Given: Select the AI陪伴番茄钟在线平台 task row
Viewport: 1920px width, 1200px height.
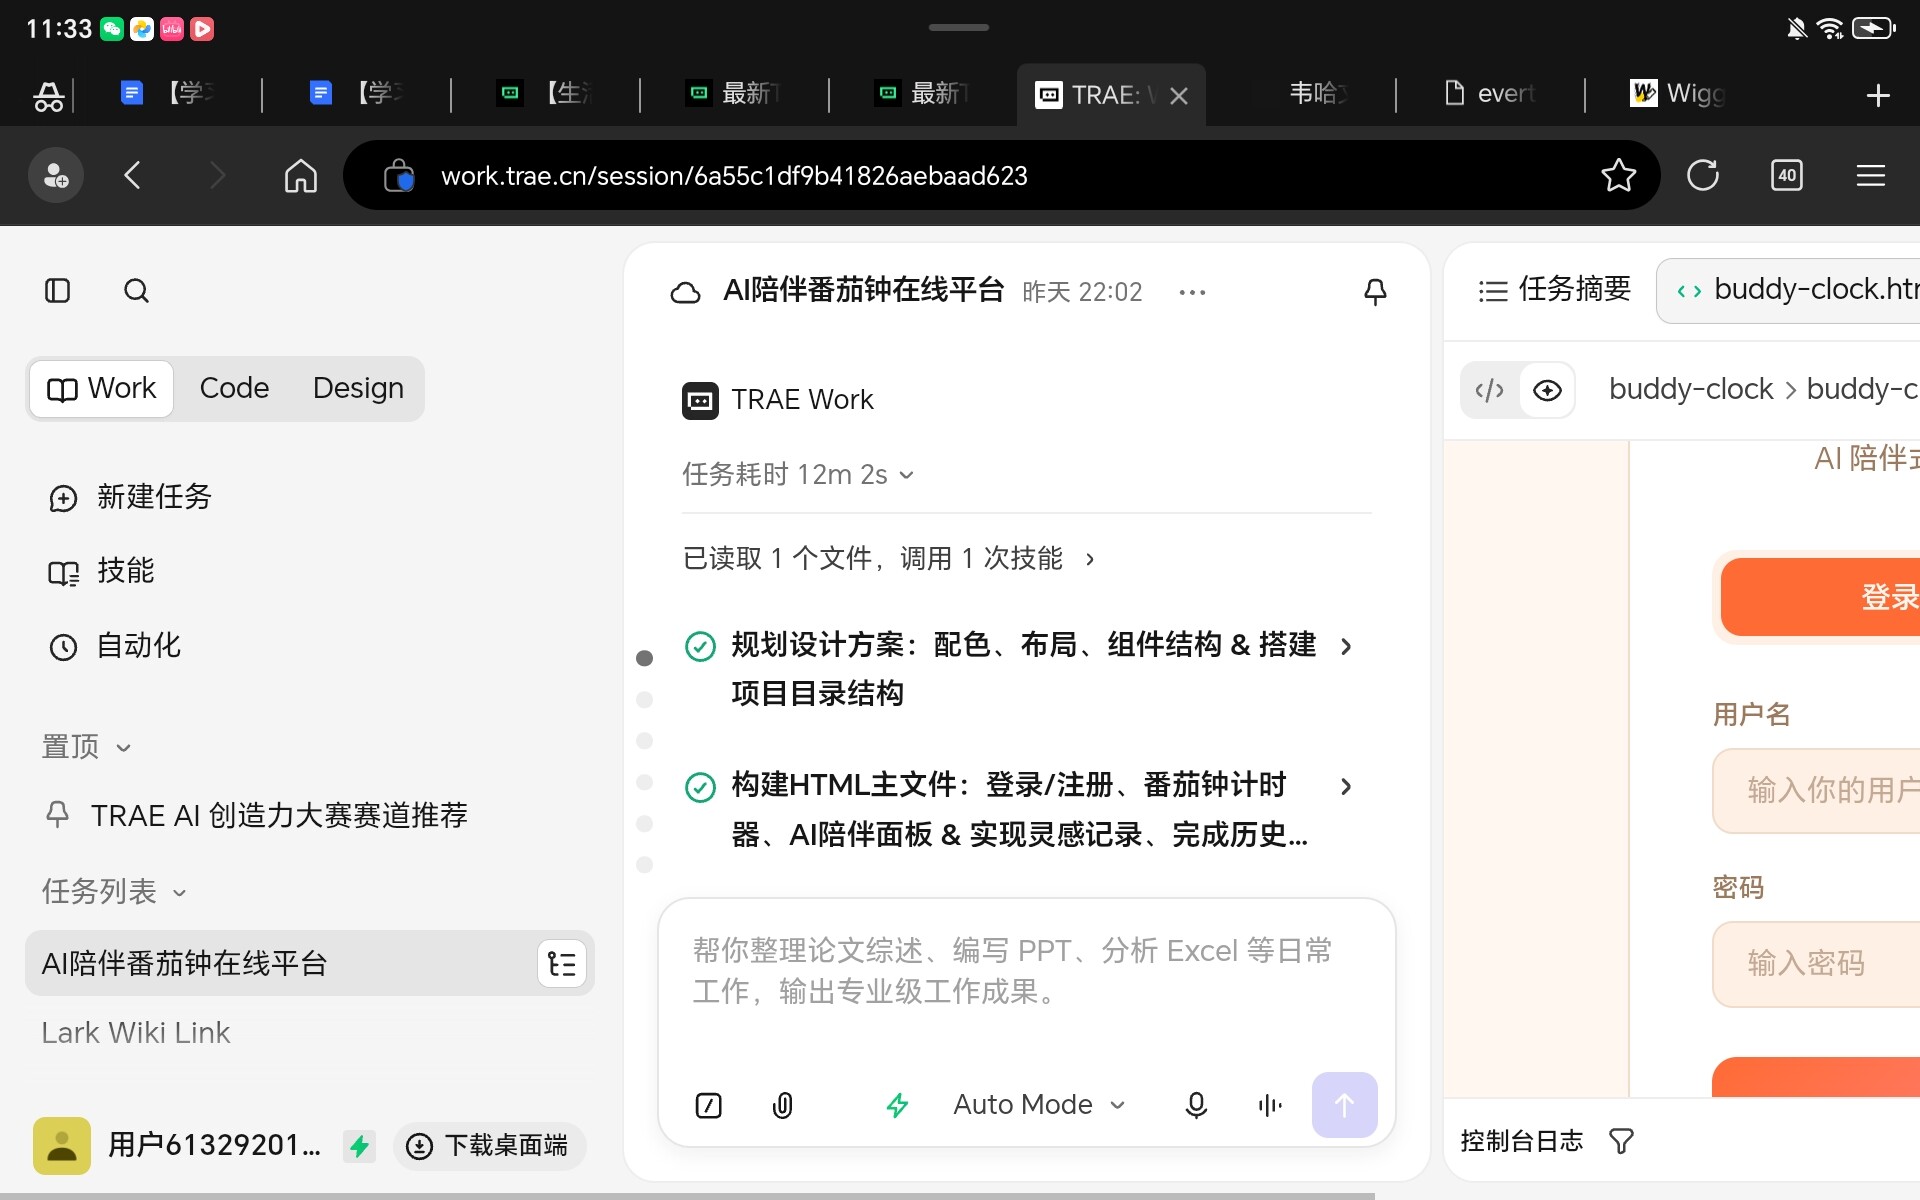Looking at the screenshot, I should (x=310, y=963).
